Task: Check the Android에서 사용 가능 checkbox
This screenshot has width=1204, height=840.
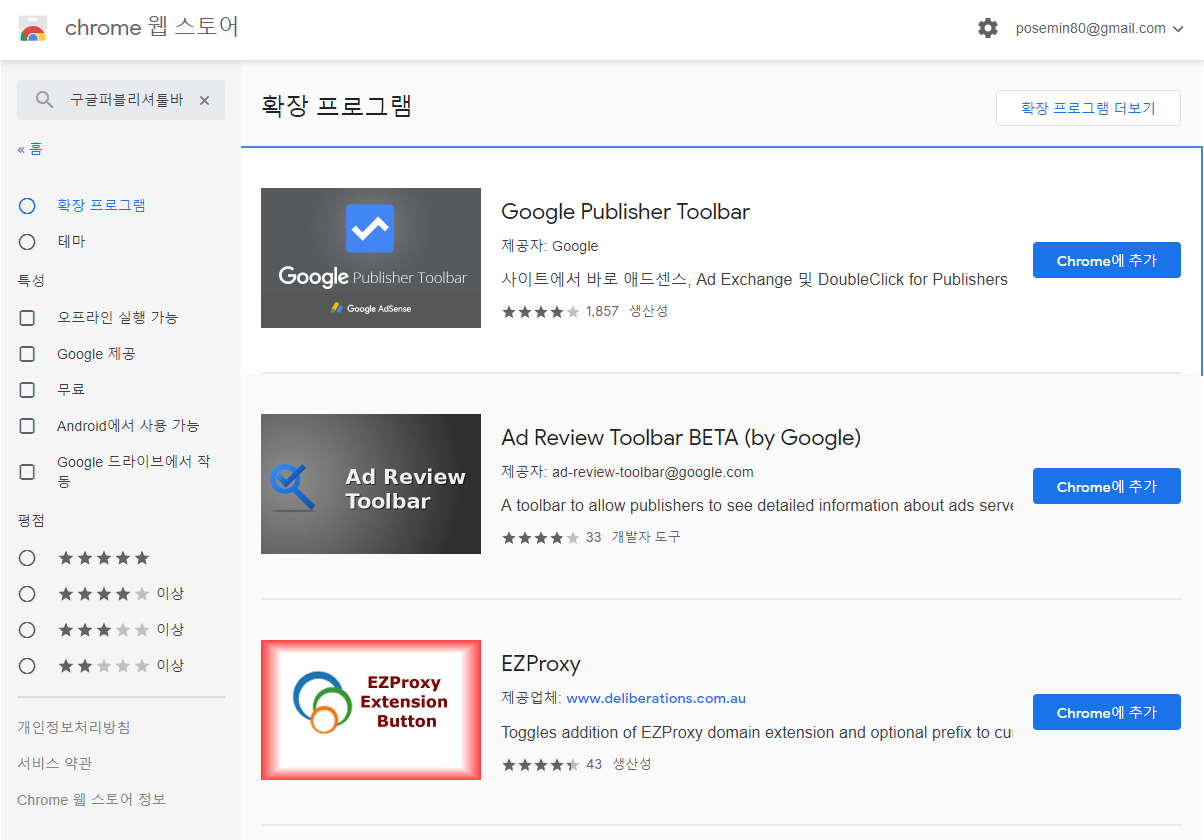Action: tap(27, 426)
